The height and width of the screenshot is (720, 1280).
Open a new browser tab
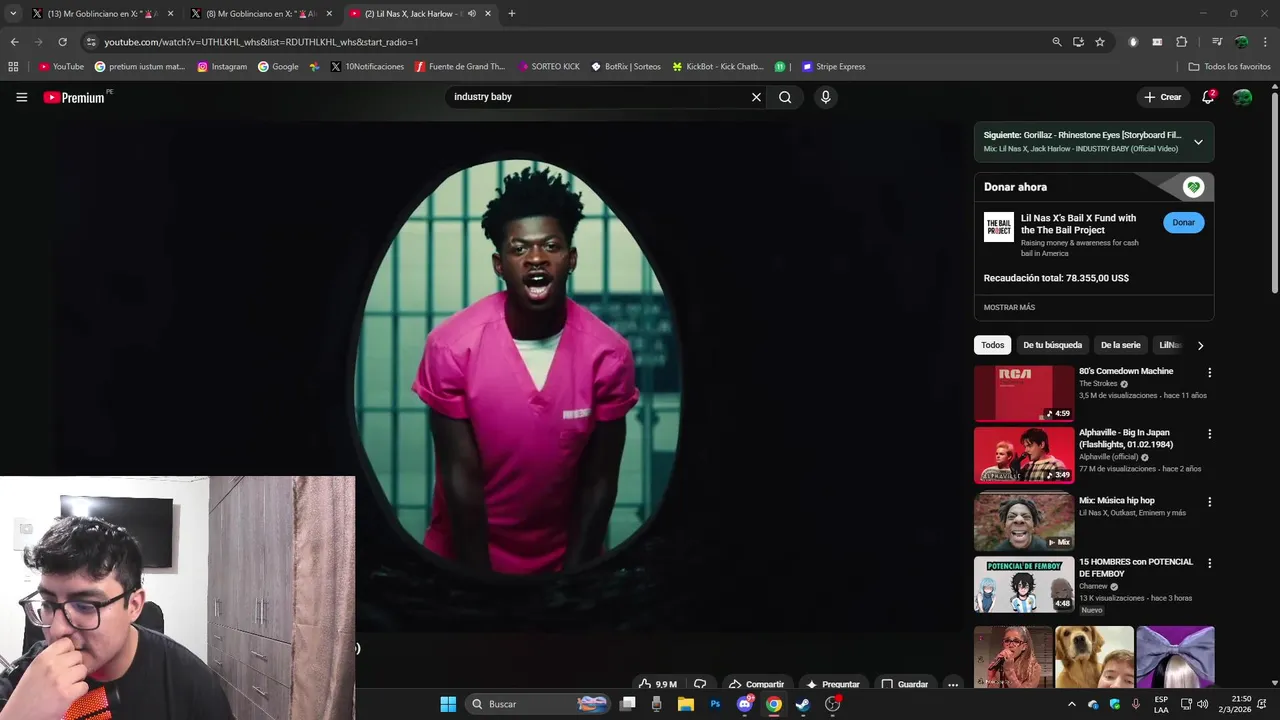(x=512, y=14)
